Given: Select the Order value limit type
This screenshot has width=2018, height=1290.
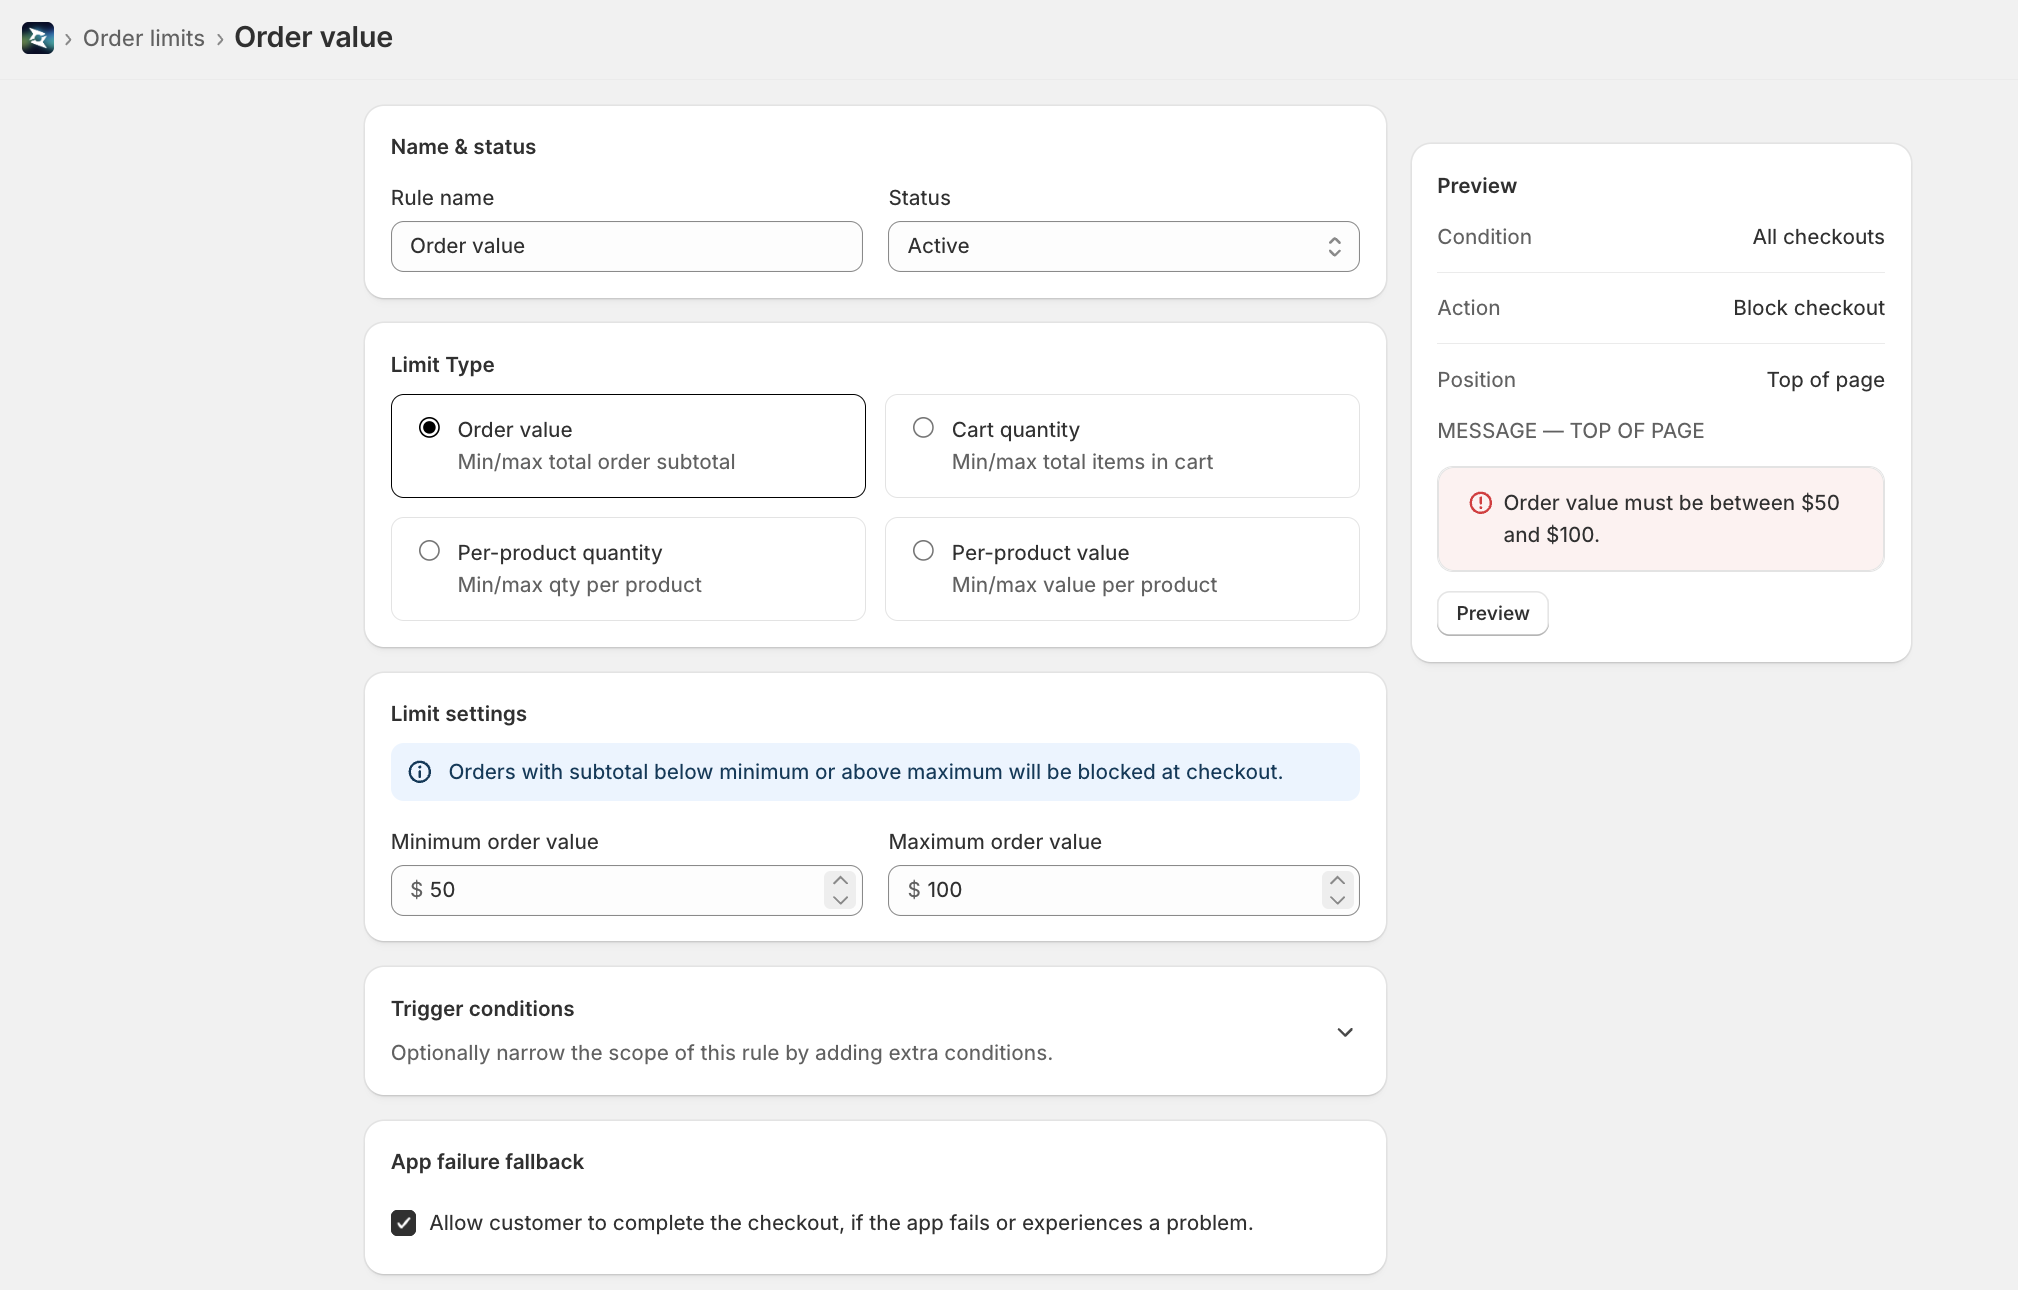Looking at the screenshot, I should coord(628,446).
